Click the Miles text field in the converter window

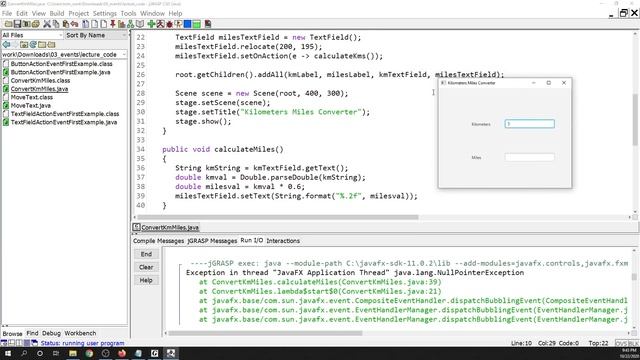529,157
